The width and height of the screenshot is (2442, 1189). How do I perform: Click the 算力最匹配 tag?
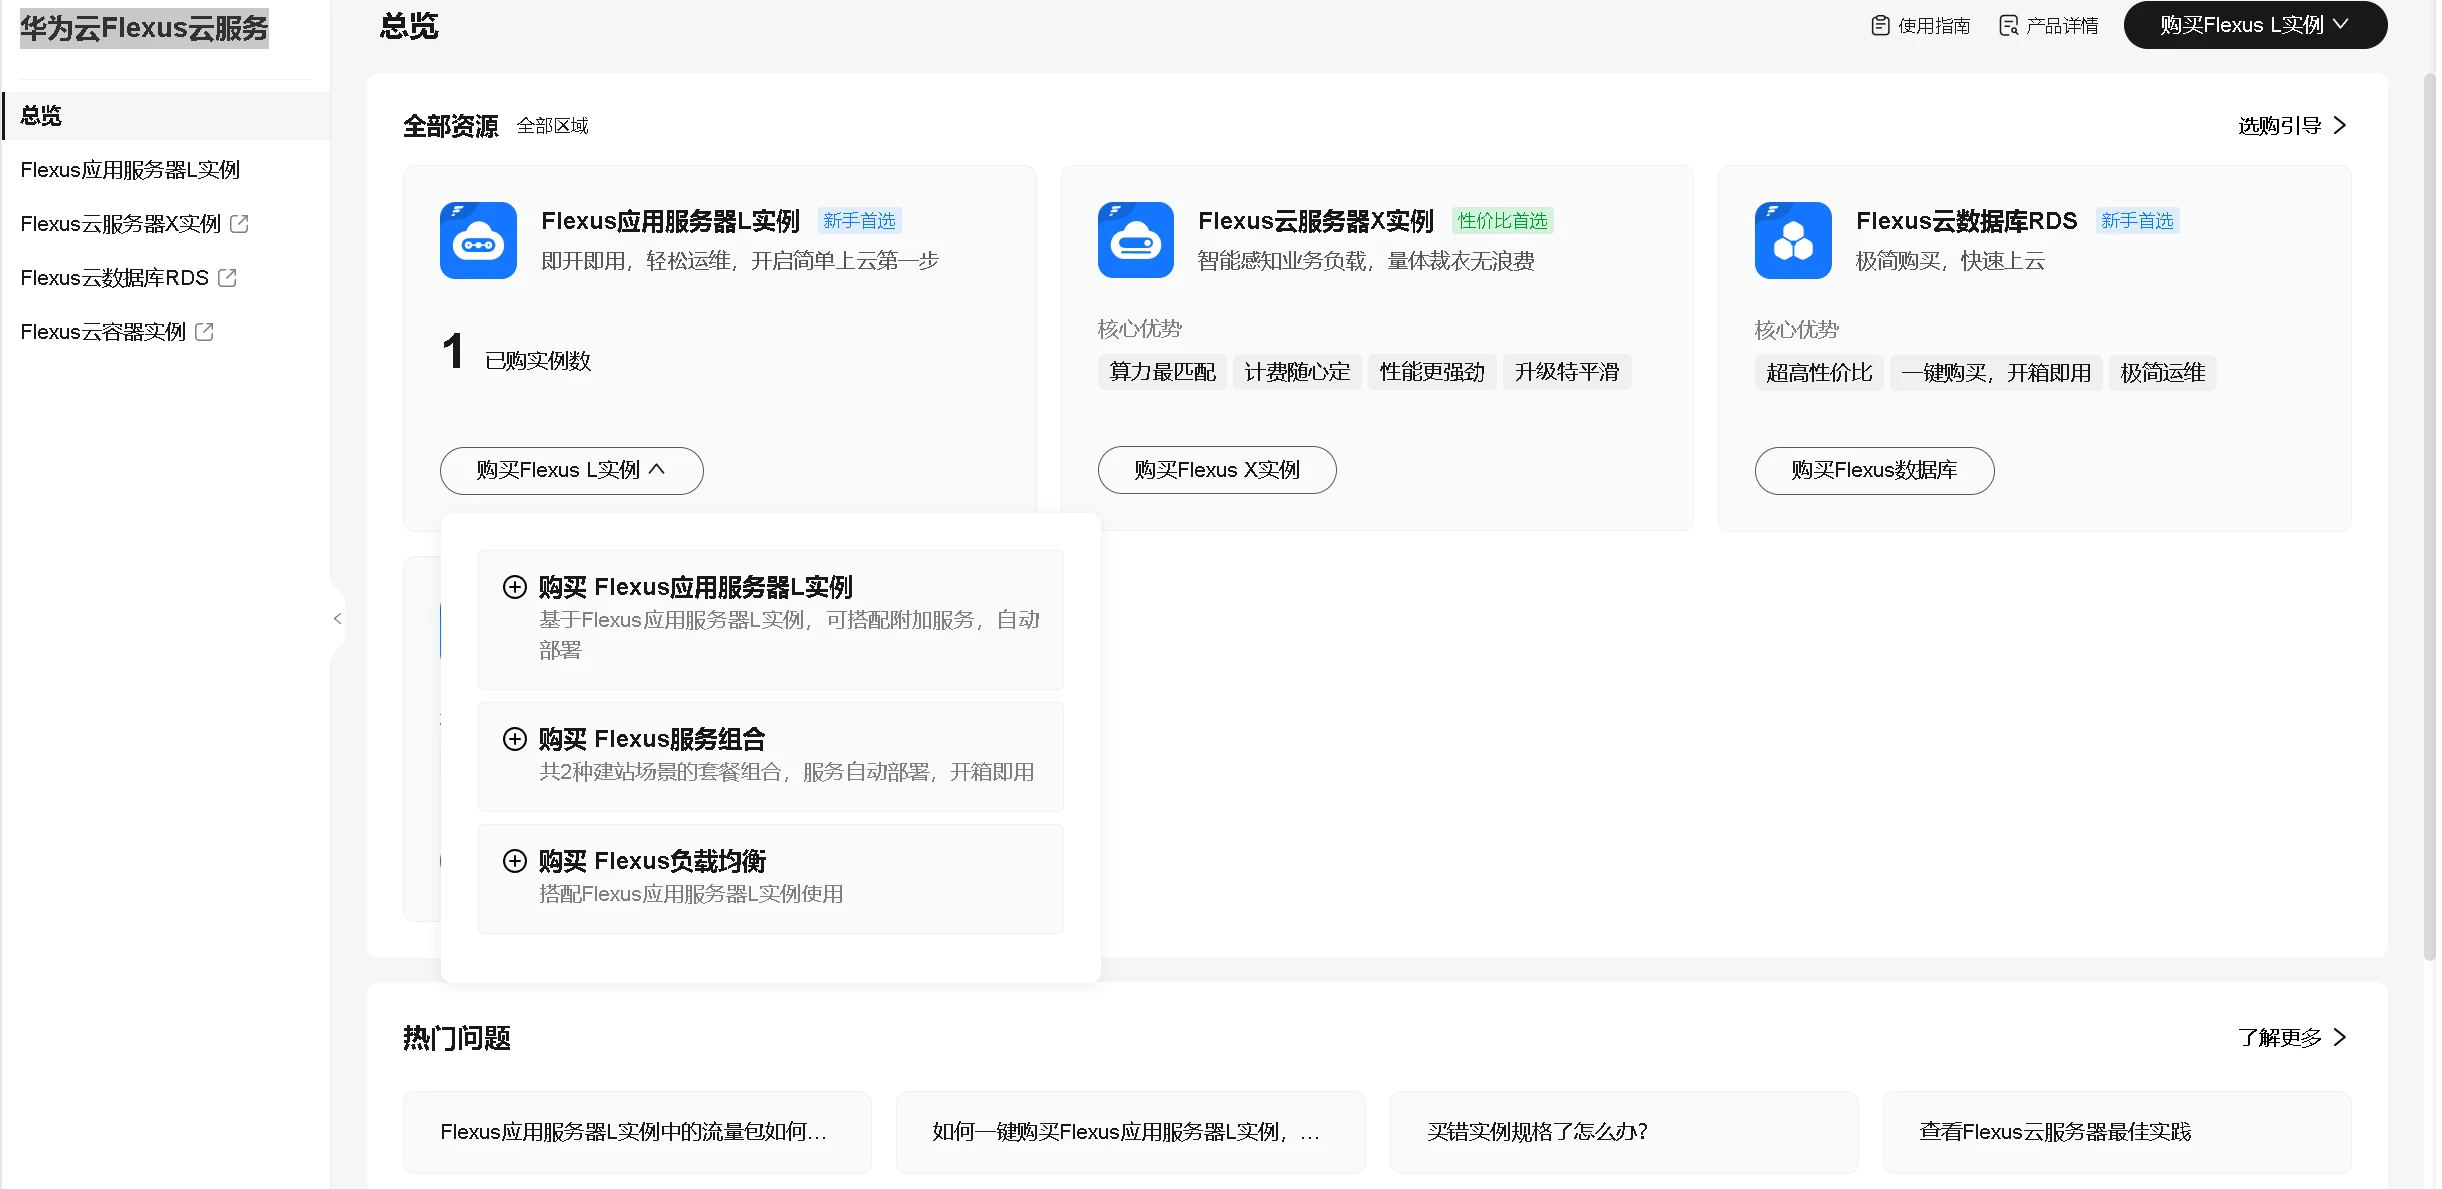[1162, 372]
